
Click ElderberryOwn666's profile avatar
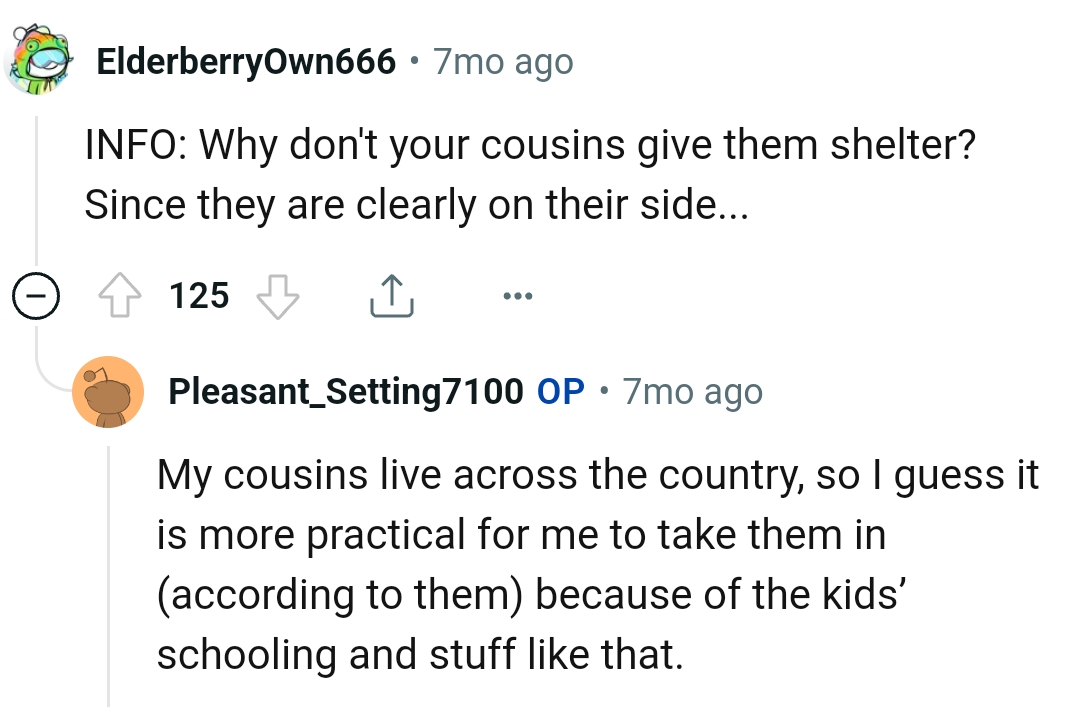(40, 60)
